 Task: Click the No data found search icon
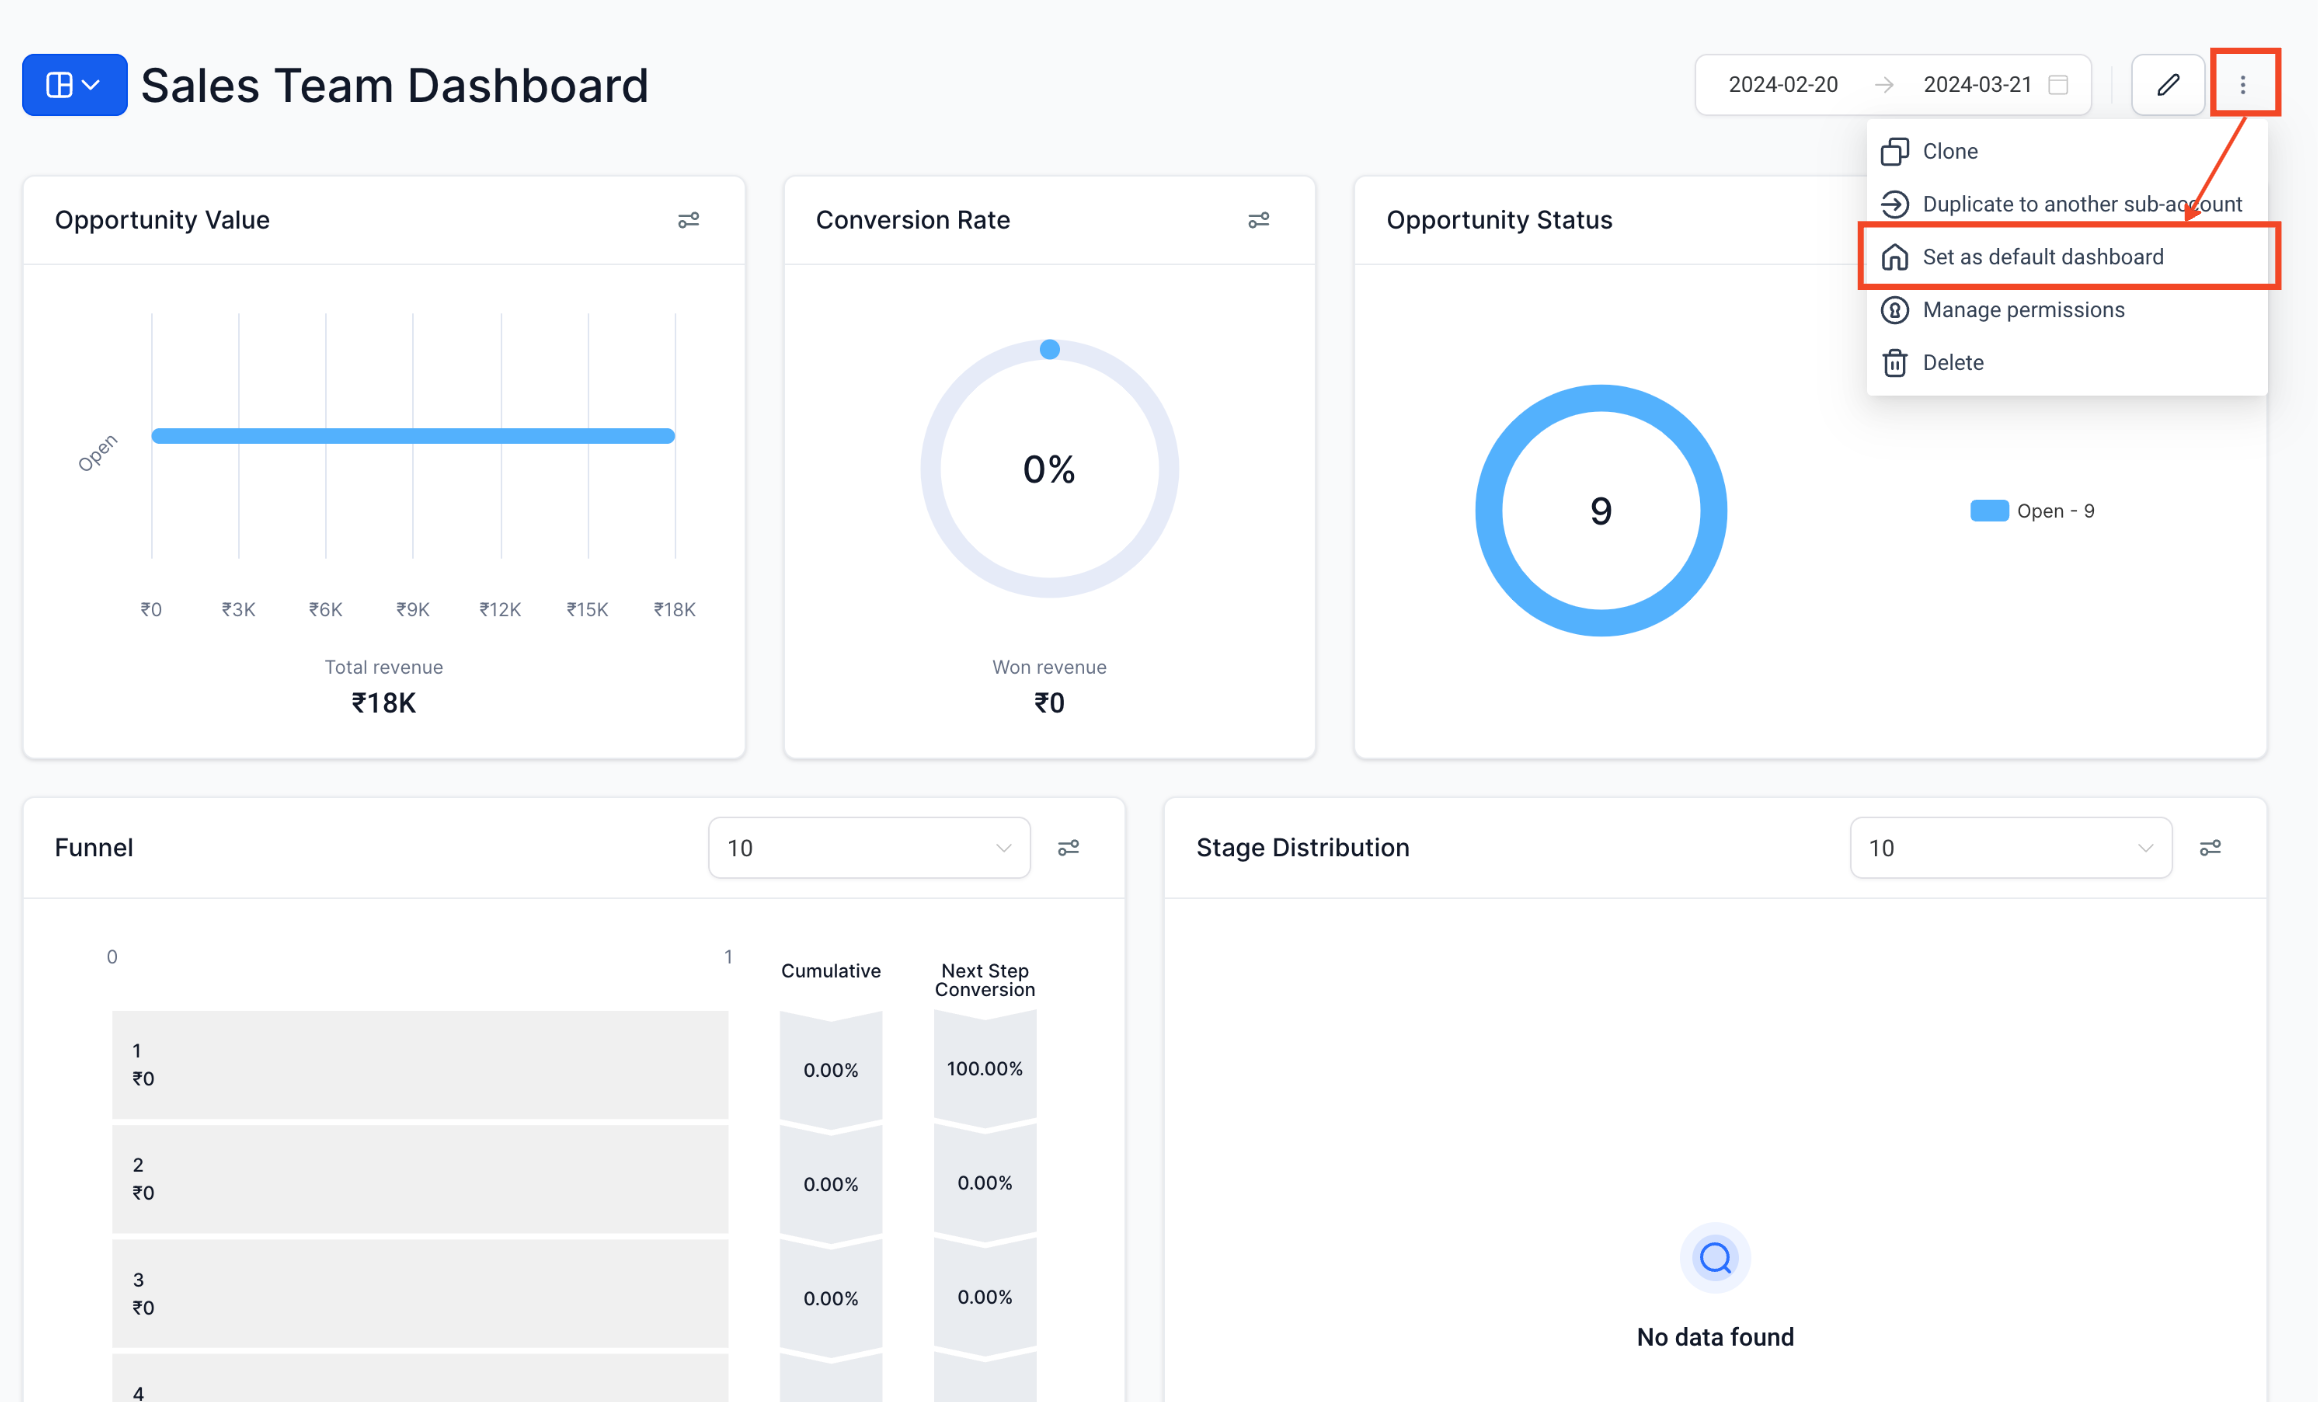[x=1715, y=1258]
